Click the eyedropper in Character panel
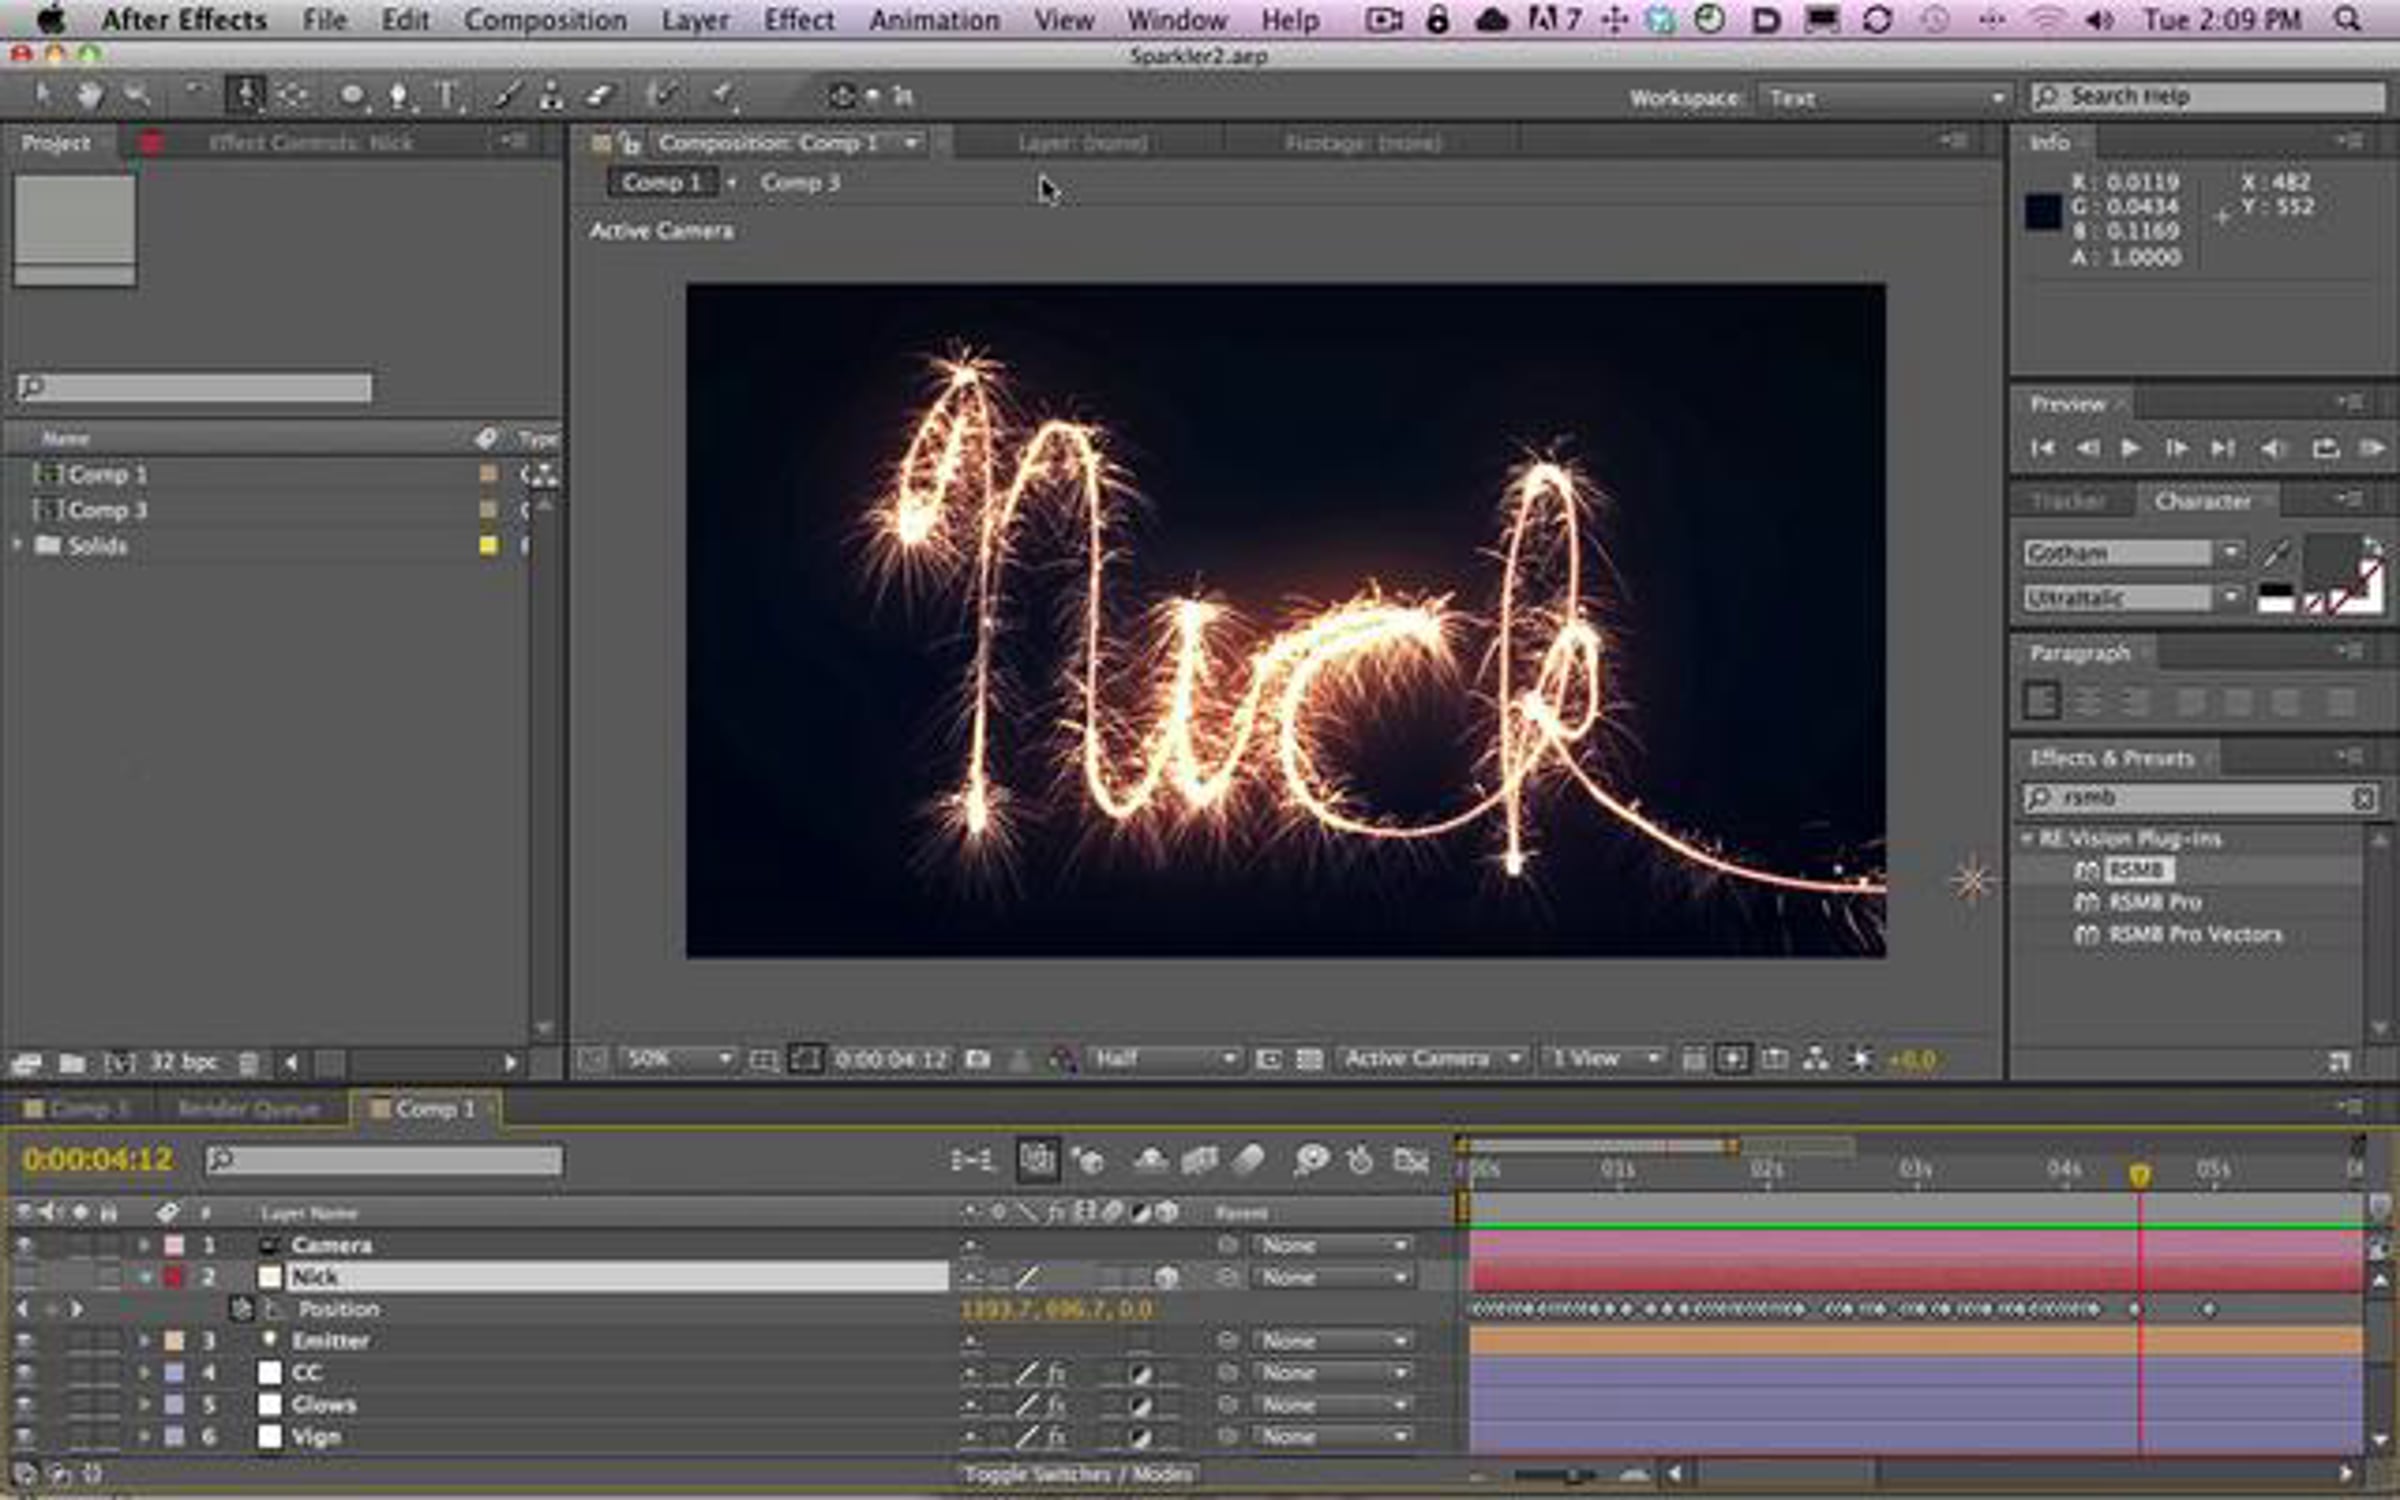2400x1500 pixels. tap(2276, 553)
